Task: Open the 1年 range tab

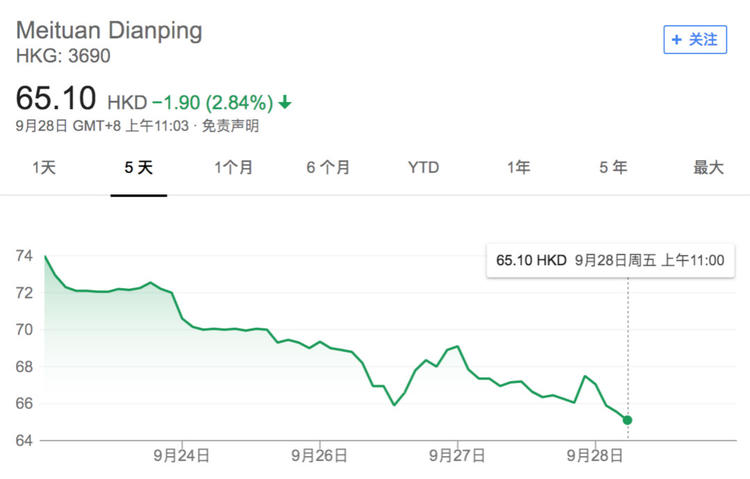Action: click(518, 167)
